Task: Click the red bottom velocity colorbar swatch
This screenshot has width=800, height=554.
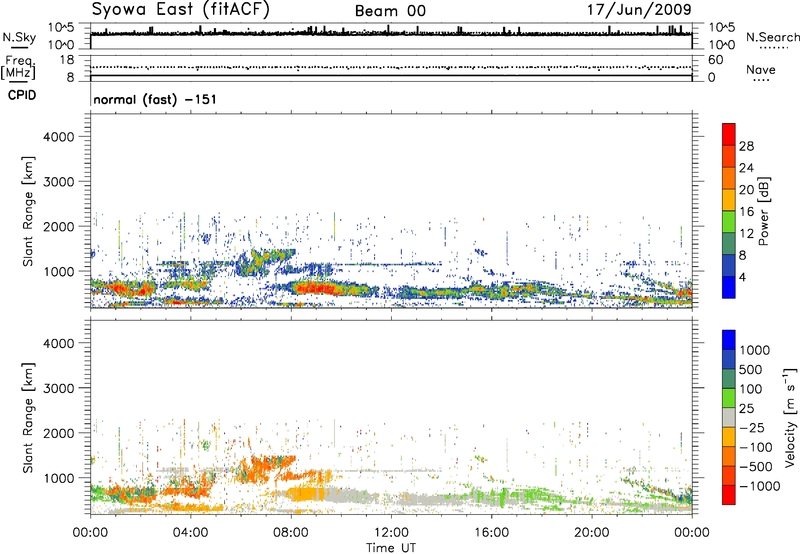Action: pos(729,495)
